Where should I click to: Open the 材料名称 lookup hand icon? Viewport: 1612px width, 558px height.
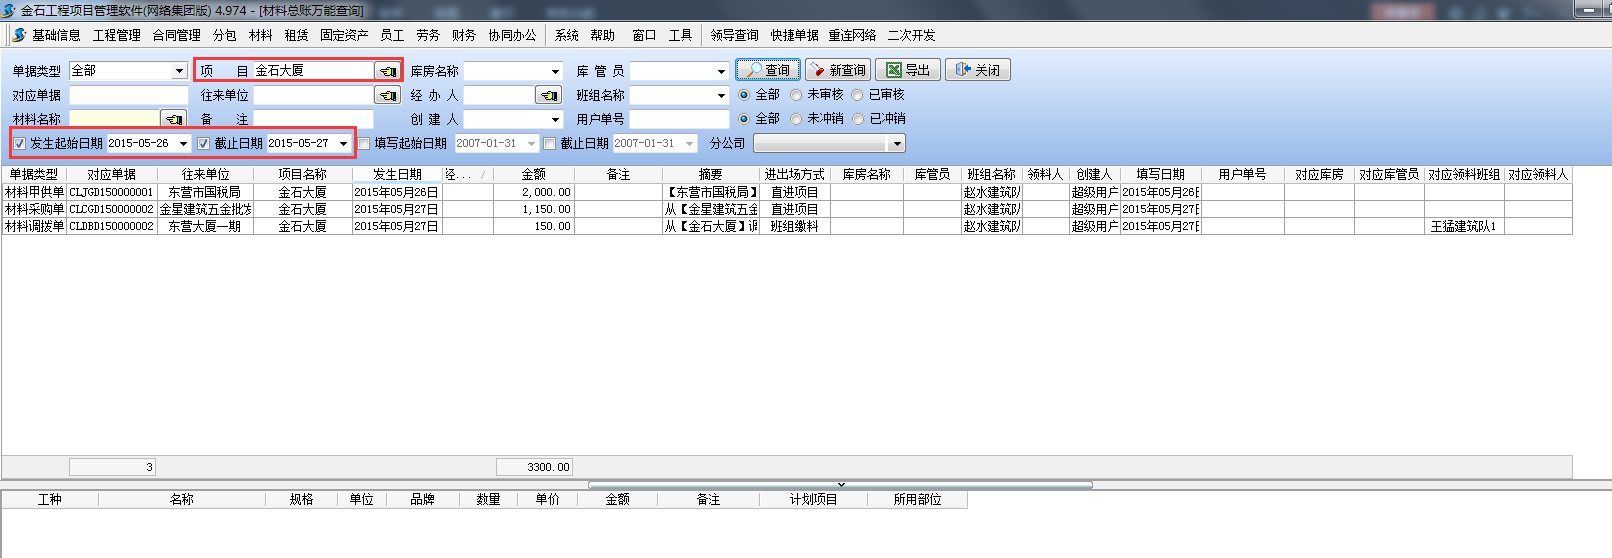(174, 119)
